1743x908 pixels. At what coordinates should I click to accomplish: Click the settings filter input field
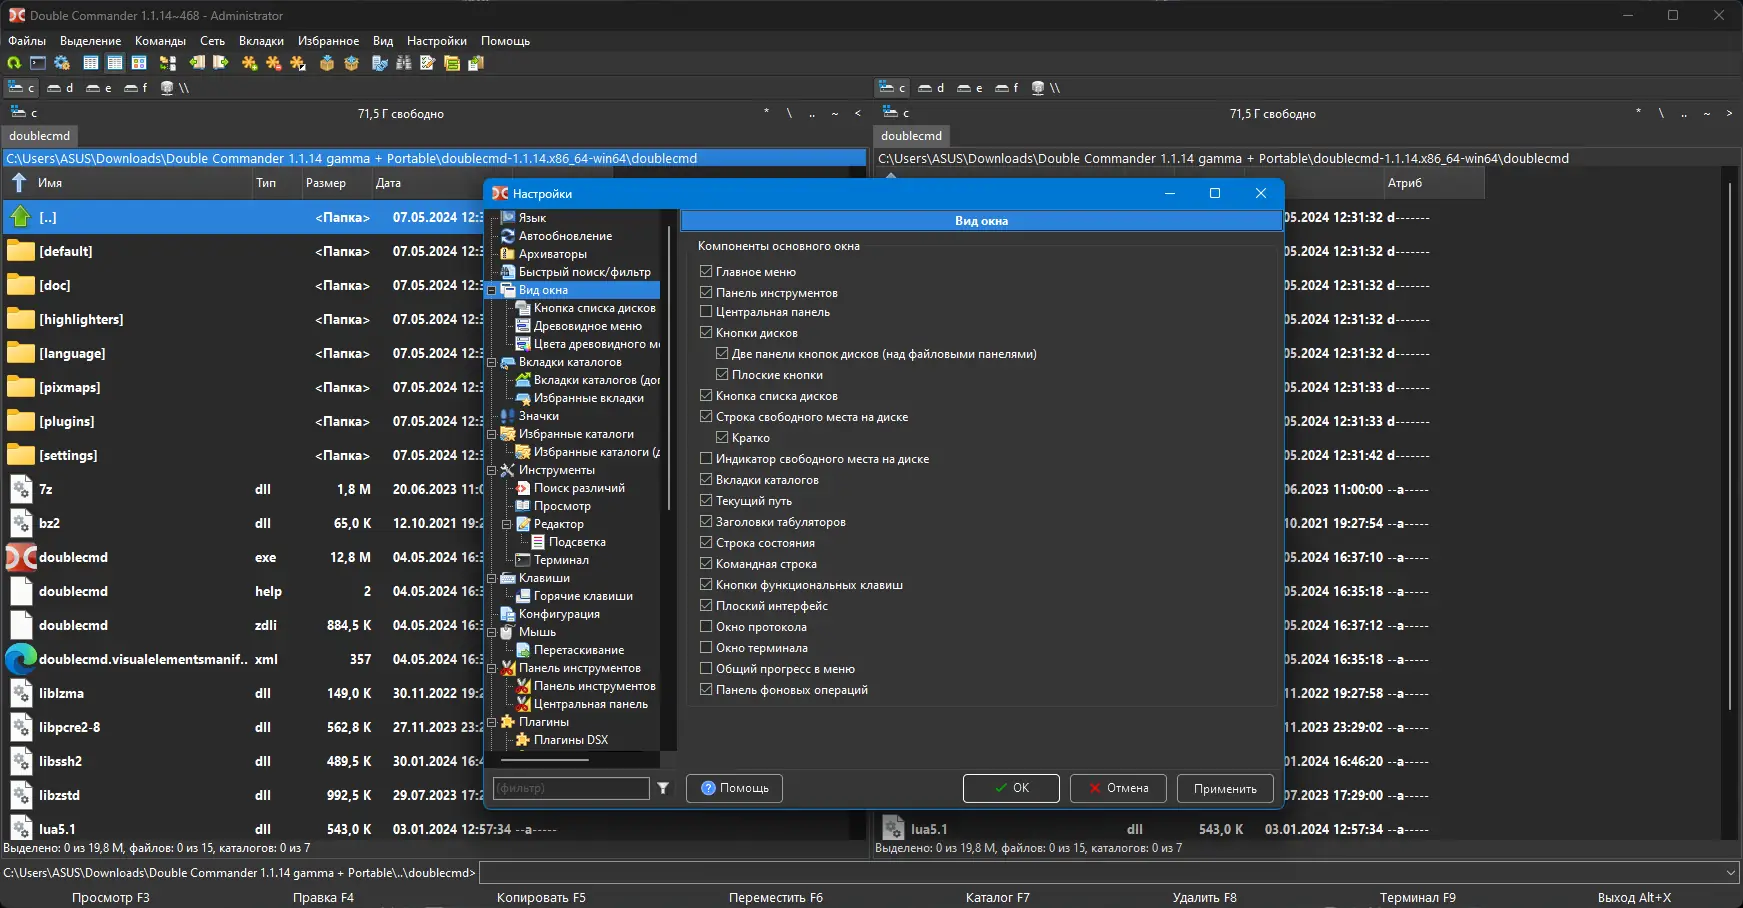tap(571, 788)
